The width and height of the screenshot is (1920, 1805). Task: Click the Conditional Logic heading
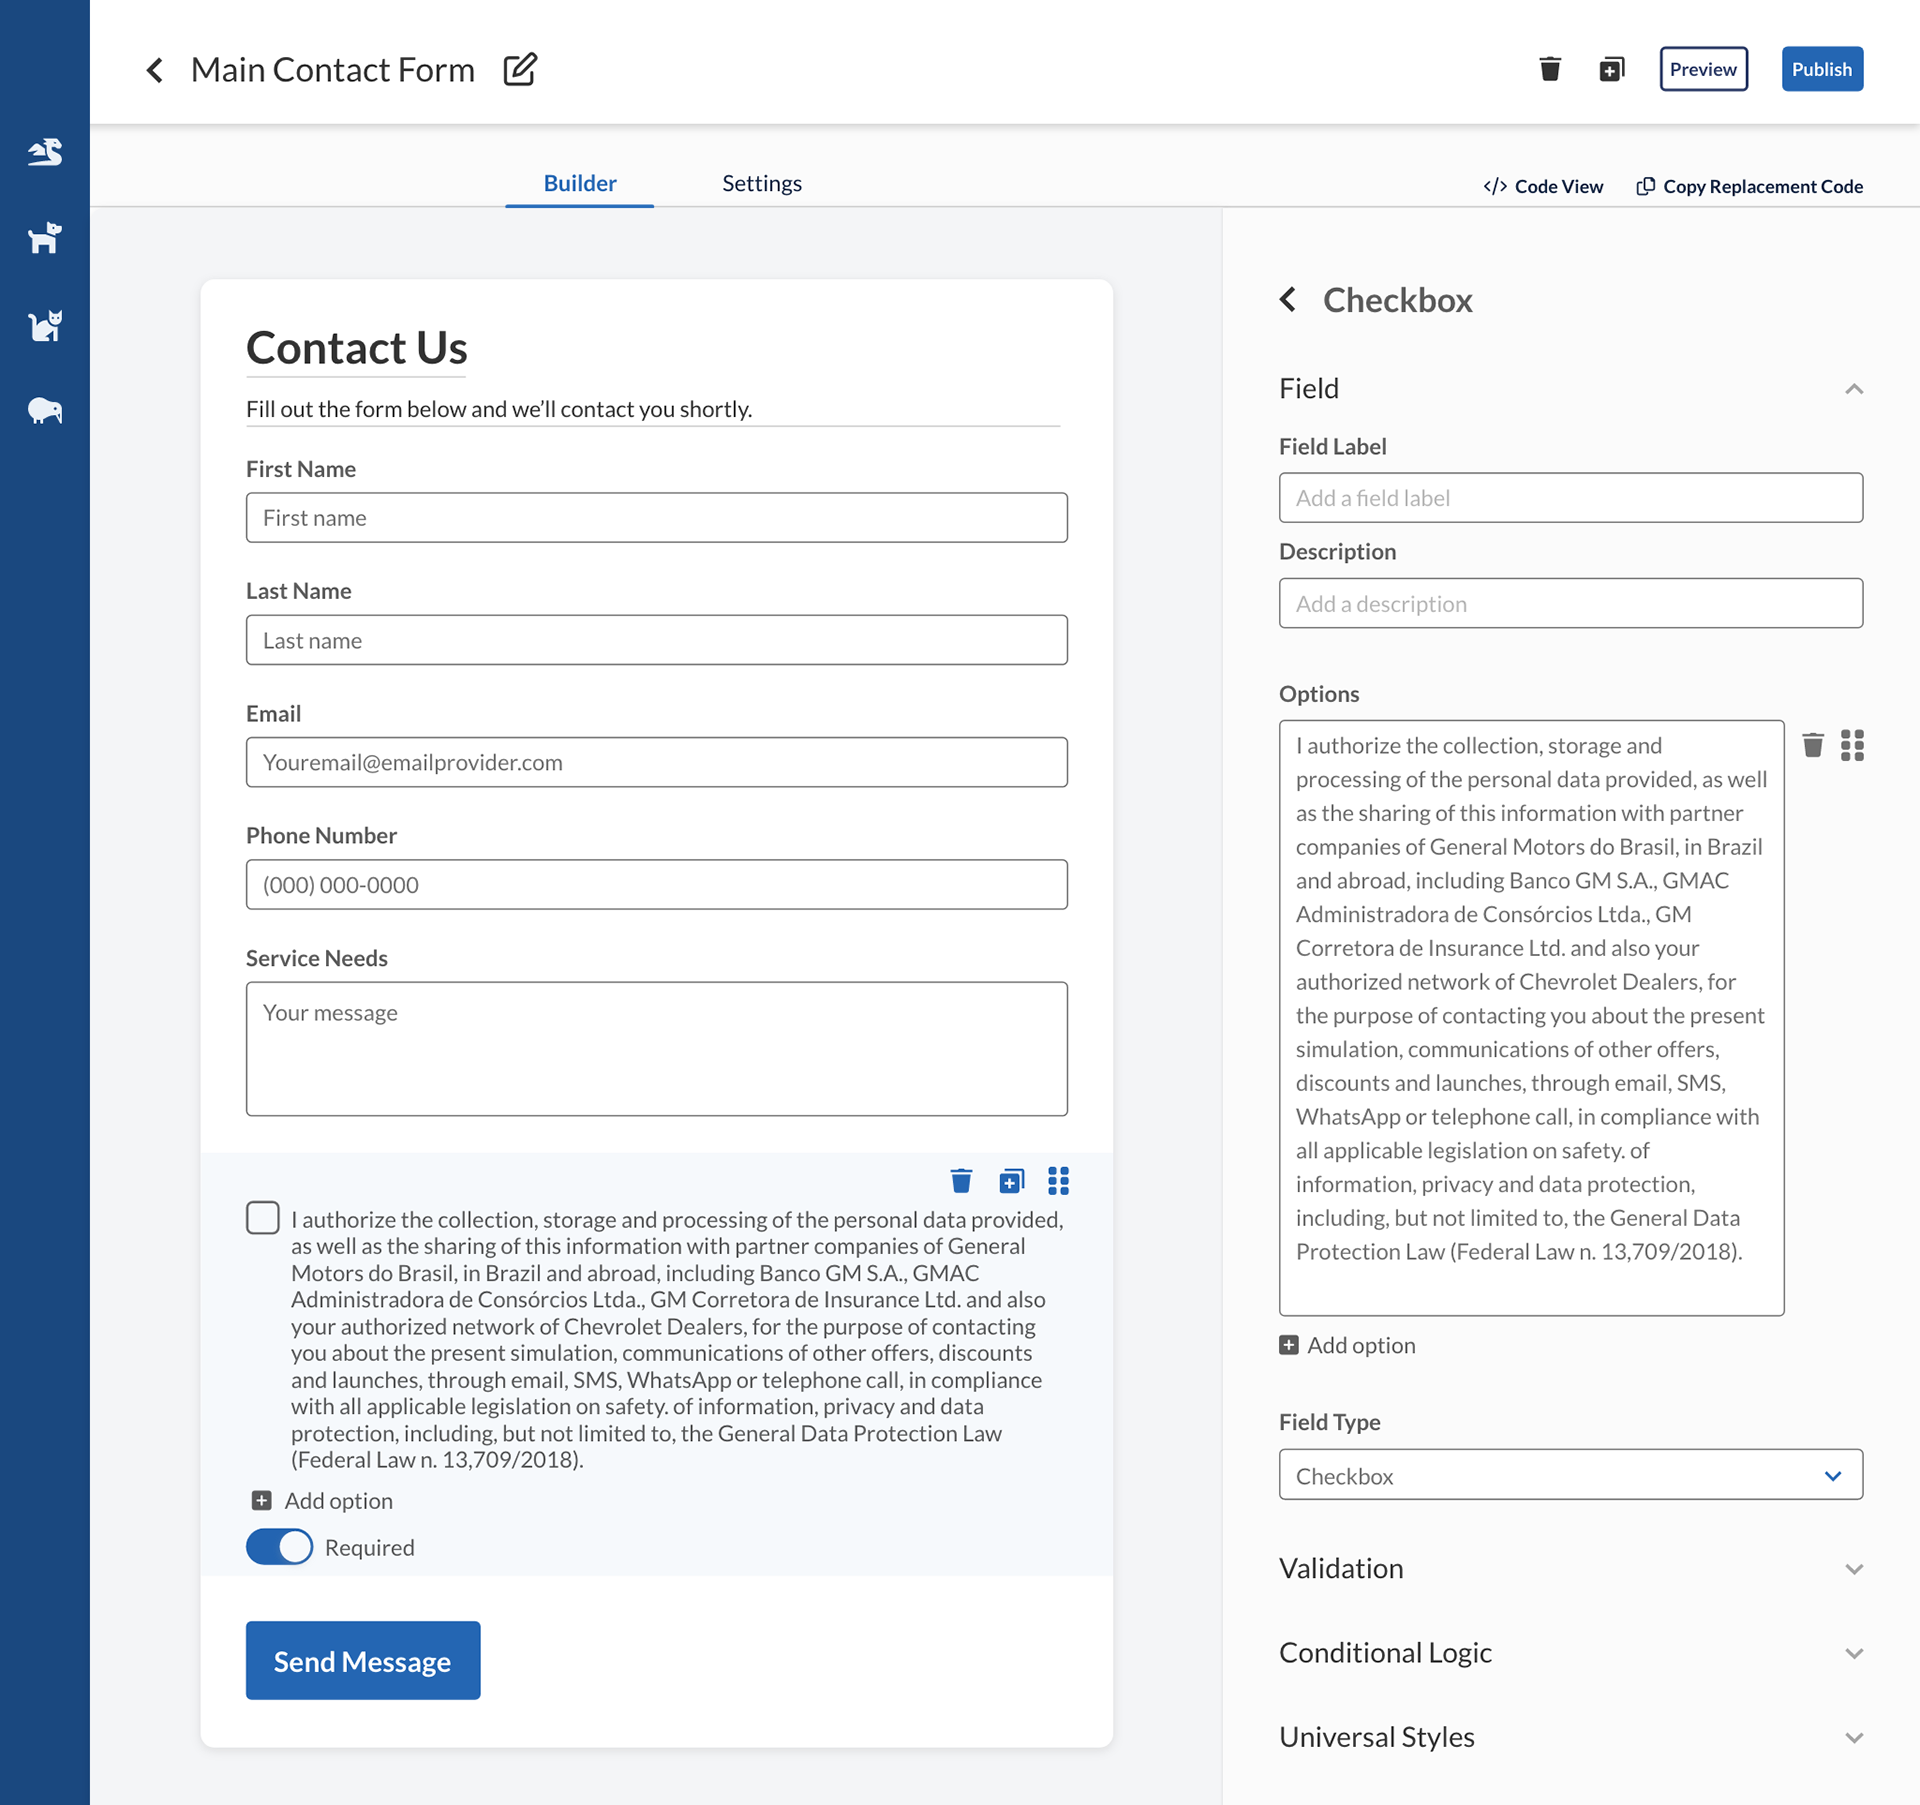[x=1385, y=1652]
